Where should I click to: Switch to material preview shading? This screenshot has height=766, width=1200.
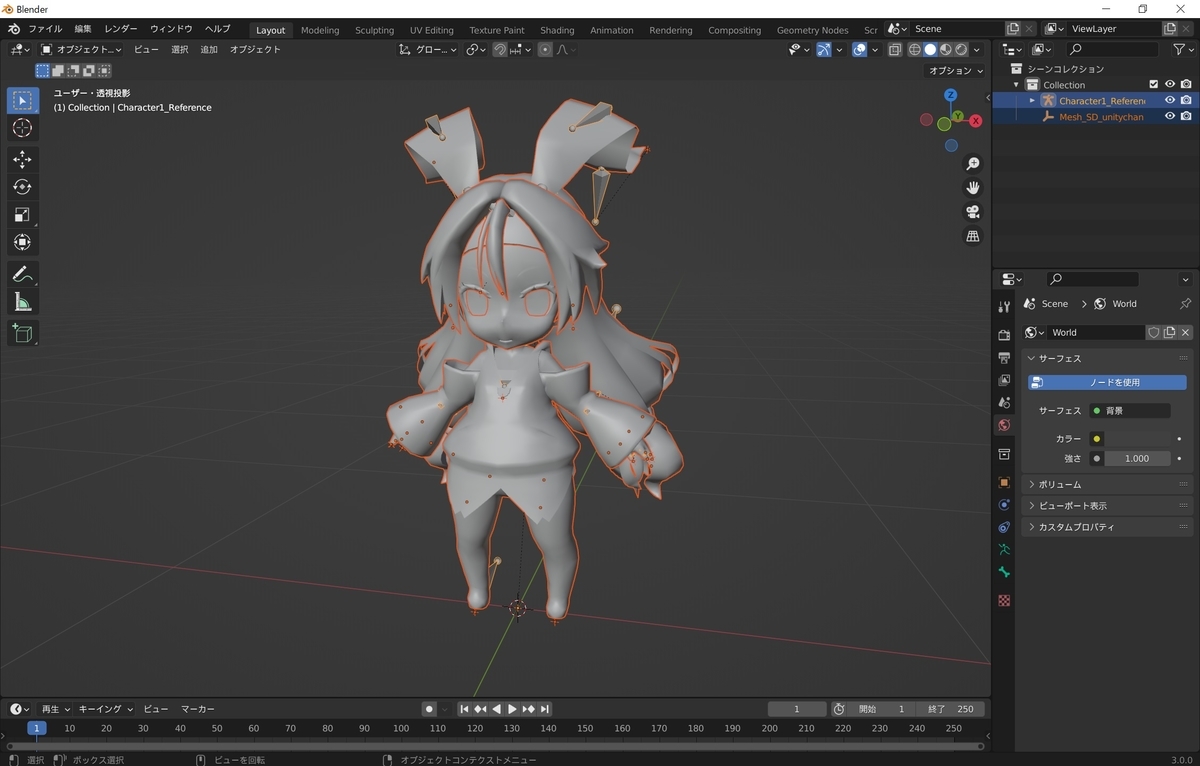click(x=946, y=49)
